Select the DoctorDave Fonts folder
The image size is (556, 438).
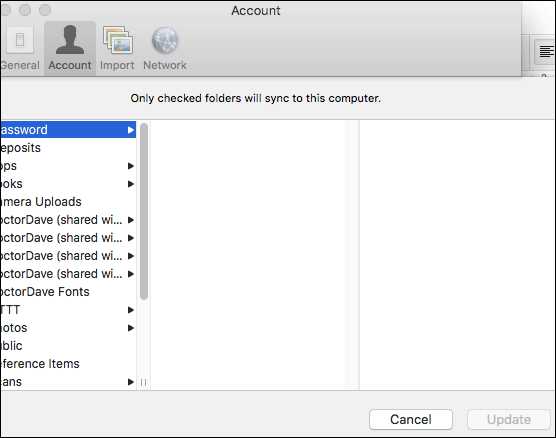pyautogui.click(x=68, y=292)
